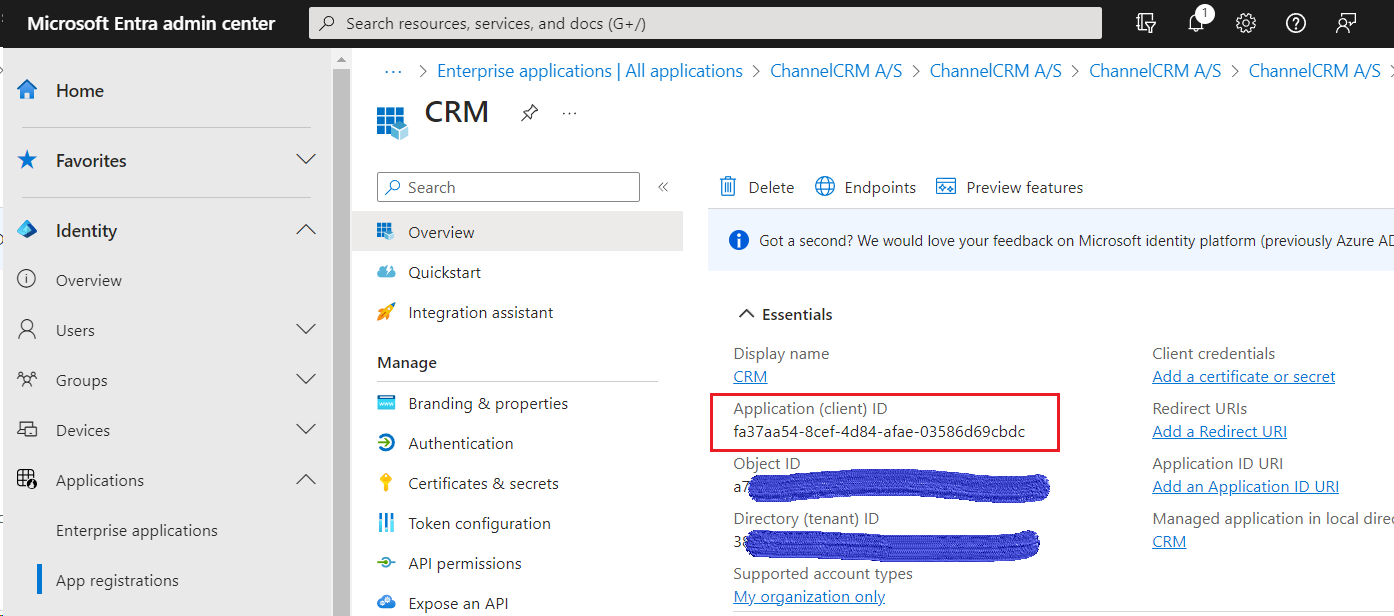Screen dimensions: 1394x616
Task: Click the Preview features toolbar button
Action: (x=1009, y=187)
